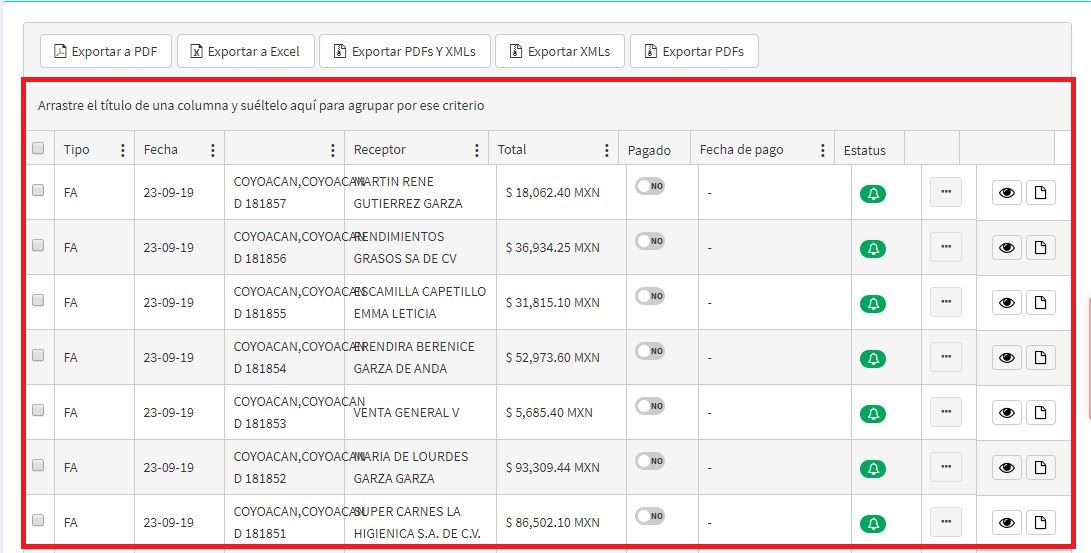
Task: Click green bell status for invoice D 181851
Action: click(873, 523)
